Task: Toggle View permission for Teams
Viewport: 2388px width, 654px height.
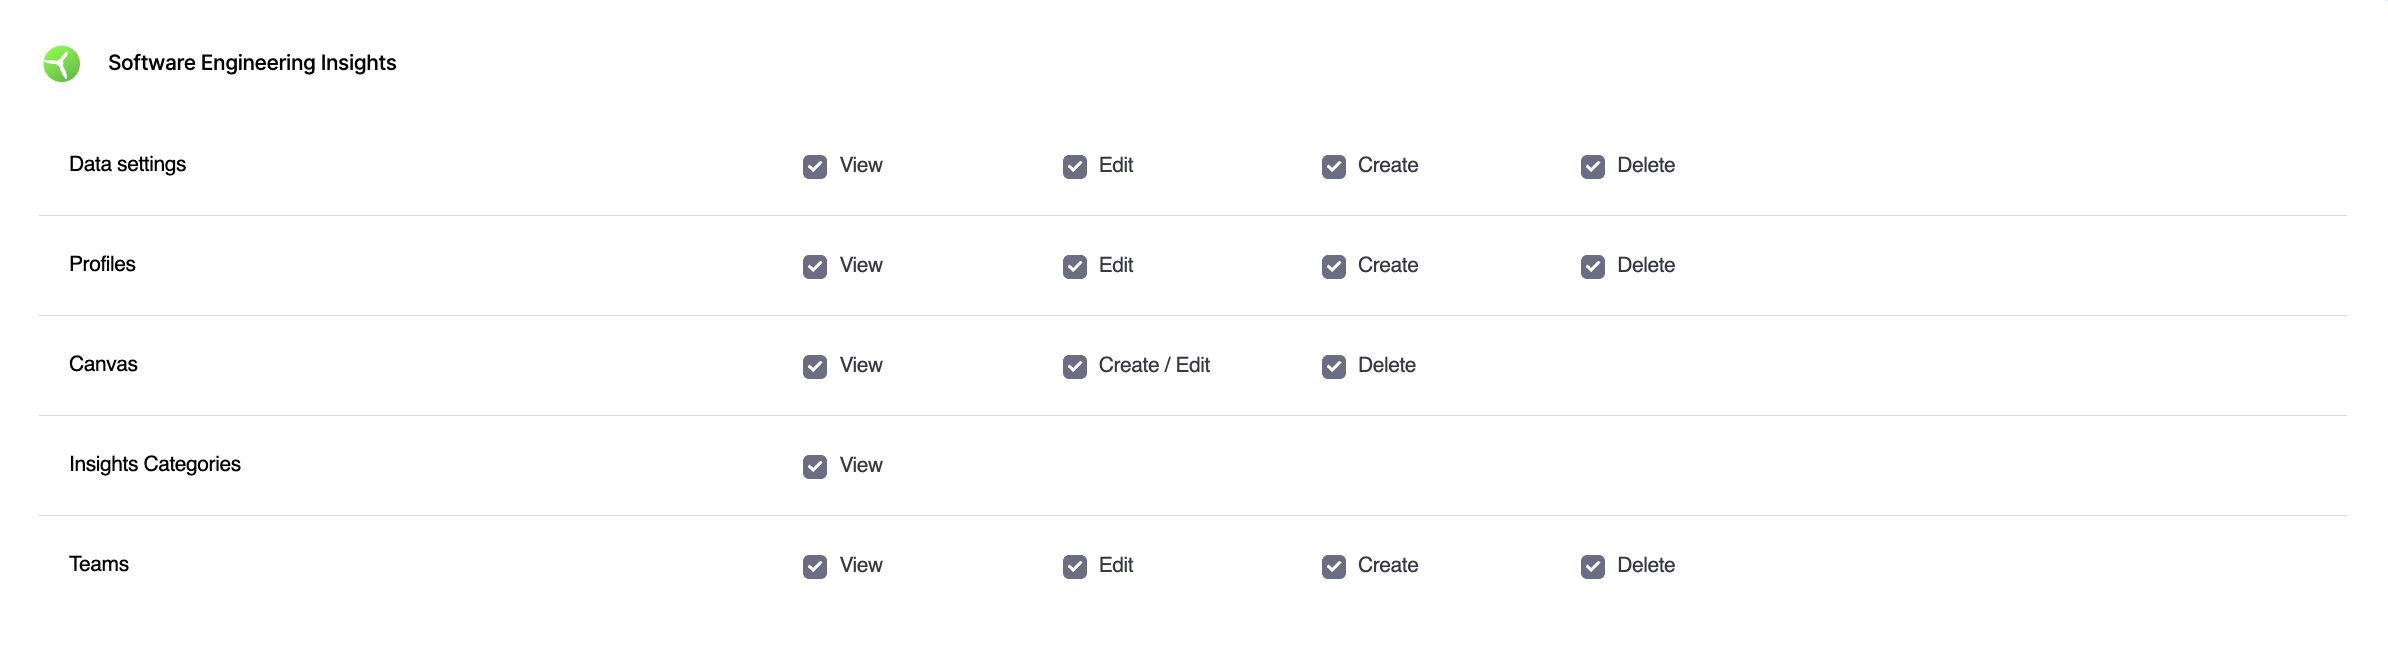Action: coord(815,566)
